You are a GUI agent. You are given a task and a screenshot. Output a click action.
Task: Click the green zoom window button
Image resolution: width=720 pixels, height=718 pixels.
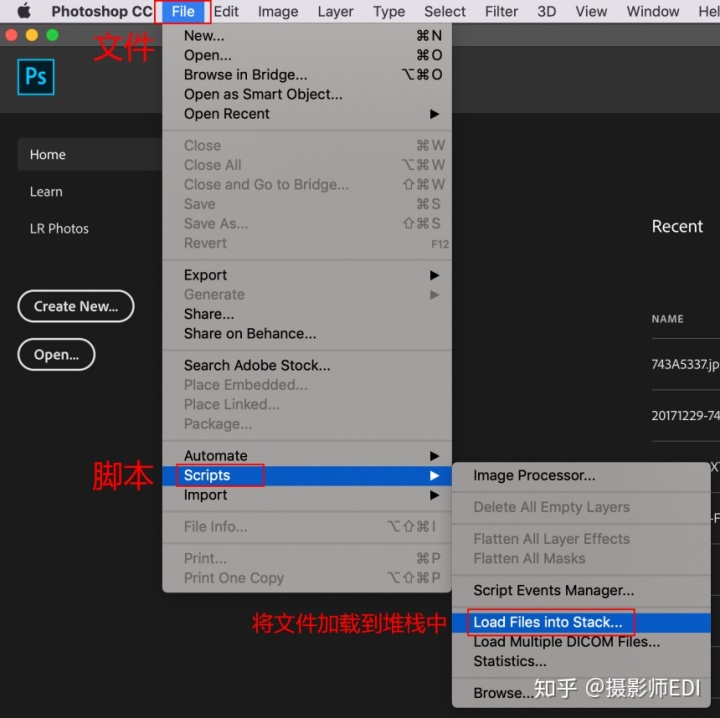pyautogui.click(x=52, y=35)
